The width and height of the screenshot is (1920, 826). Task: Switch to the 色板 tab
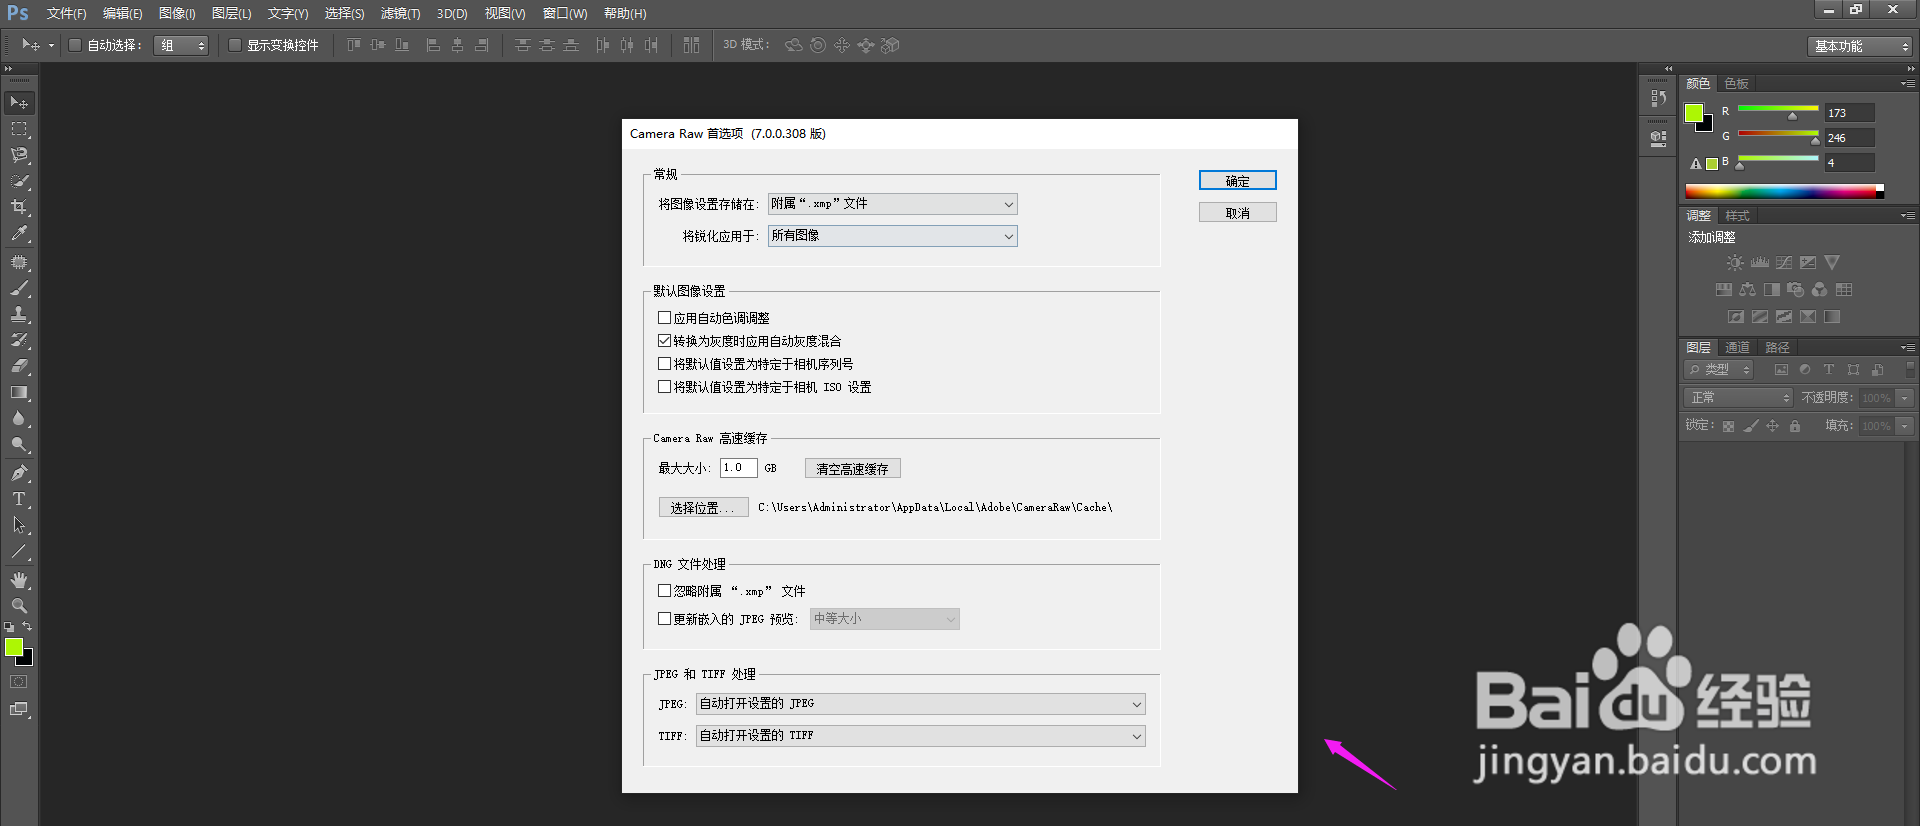click(1737, 84)
